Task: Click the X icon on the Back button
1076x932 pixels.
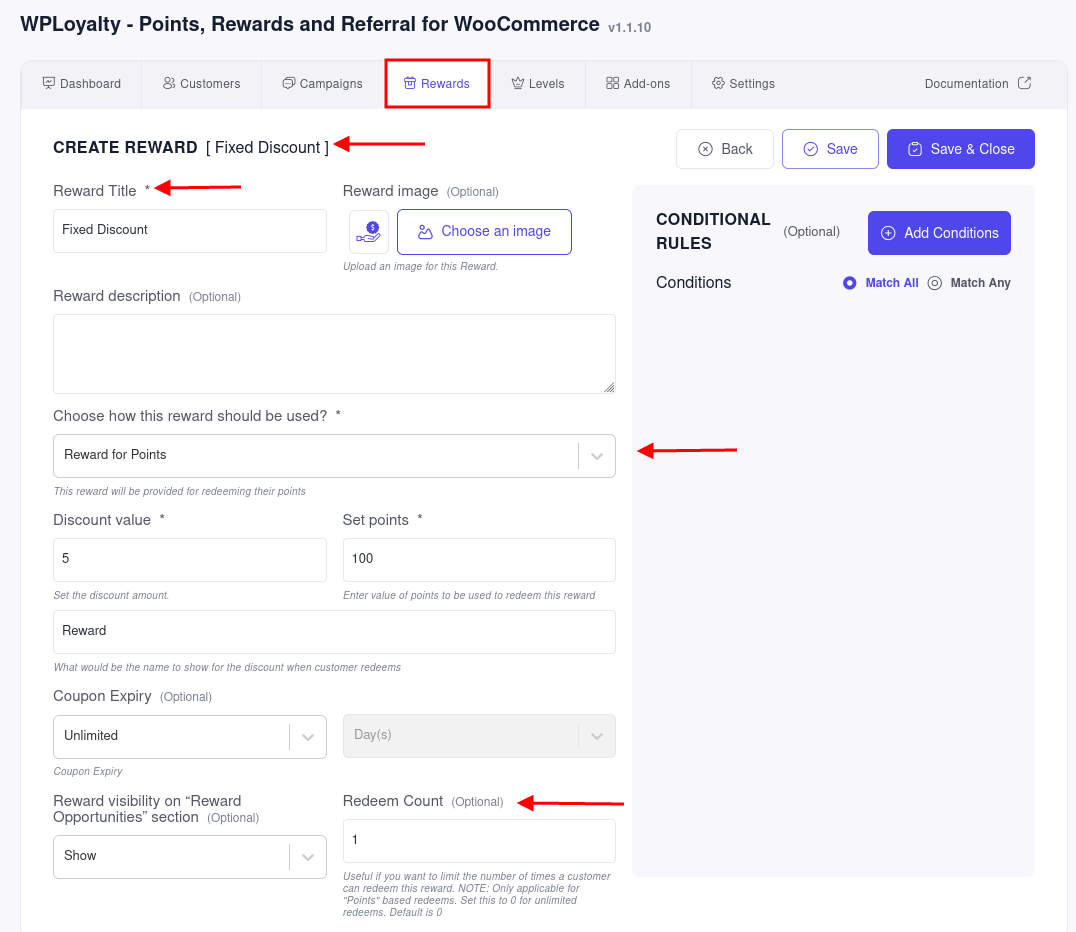Action: click(x=705, y=149)
